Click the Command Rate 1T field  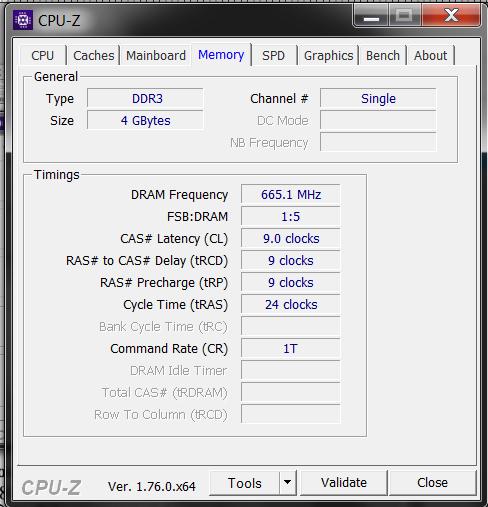click(291, 348)
